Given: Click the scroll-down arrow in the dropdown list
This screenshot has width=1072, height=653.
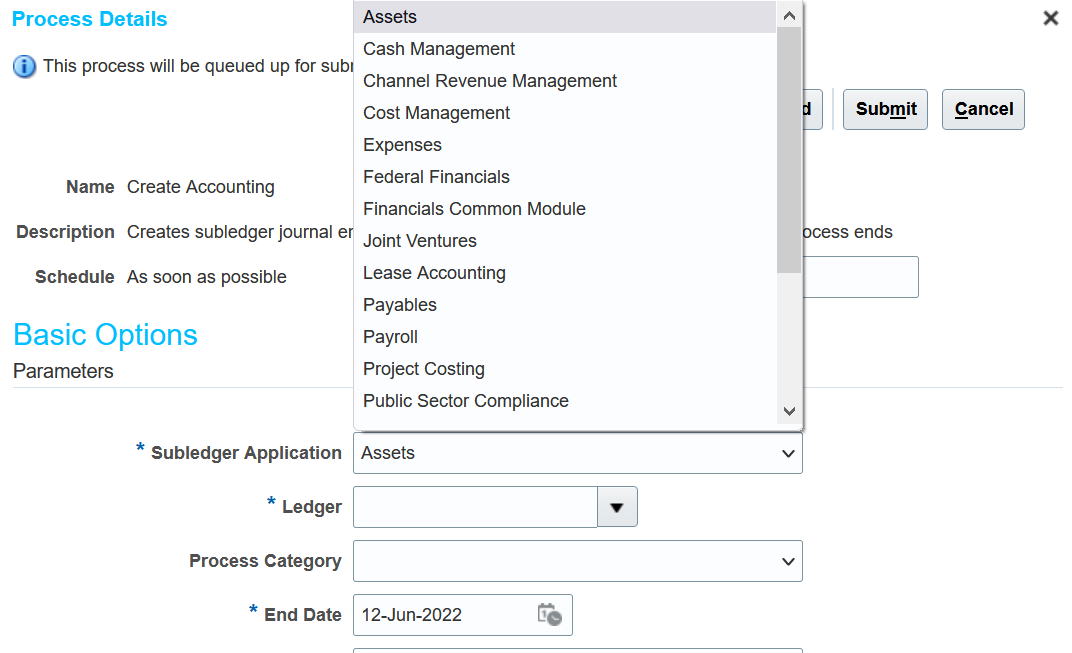Looking at the screenshot, I should point(789,411).
